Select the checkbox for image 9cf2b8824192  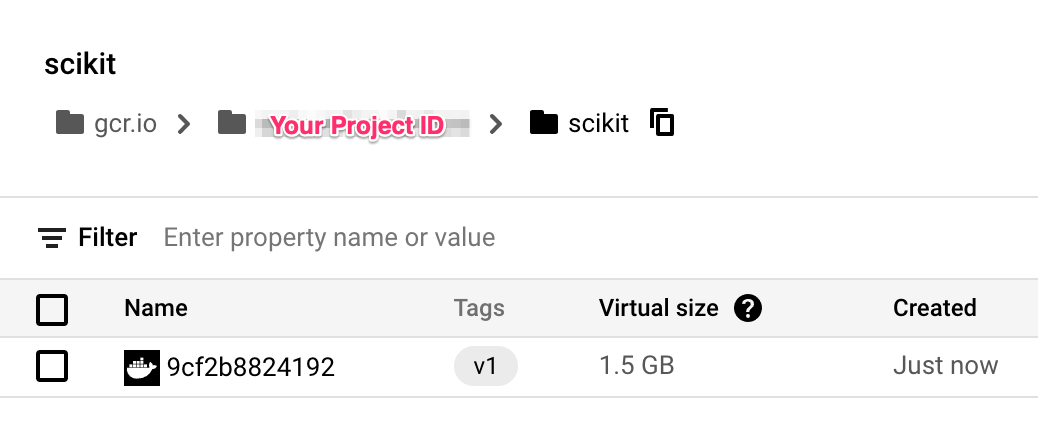pyautogui.click(x=52, y=367)
